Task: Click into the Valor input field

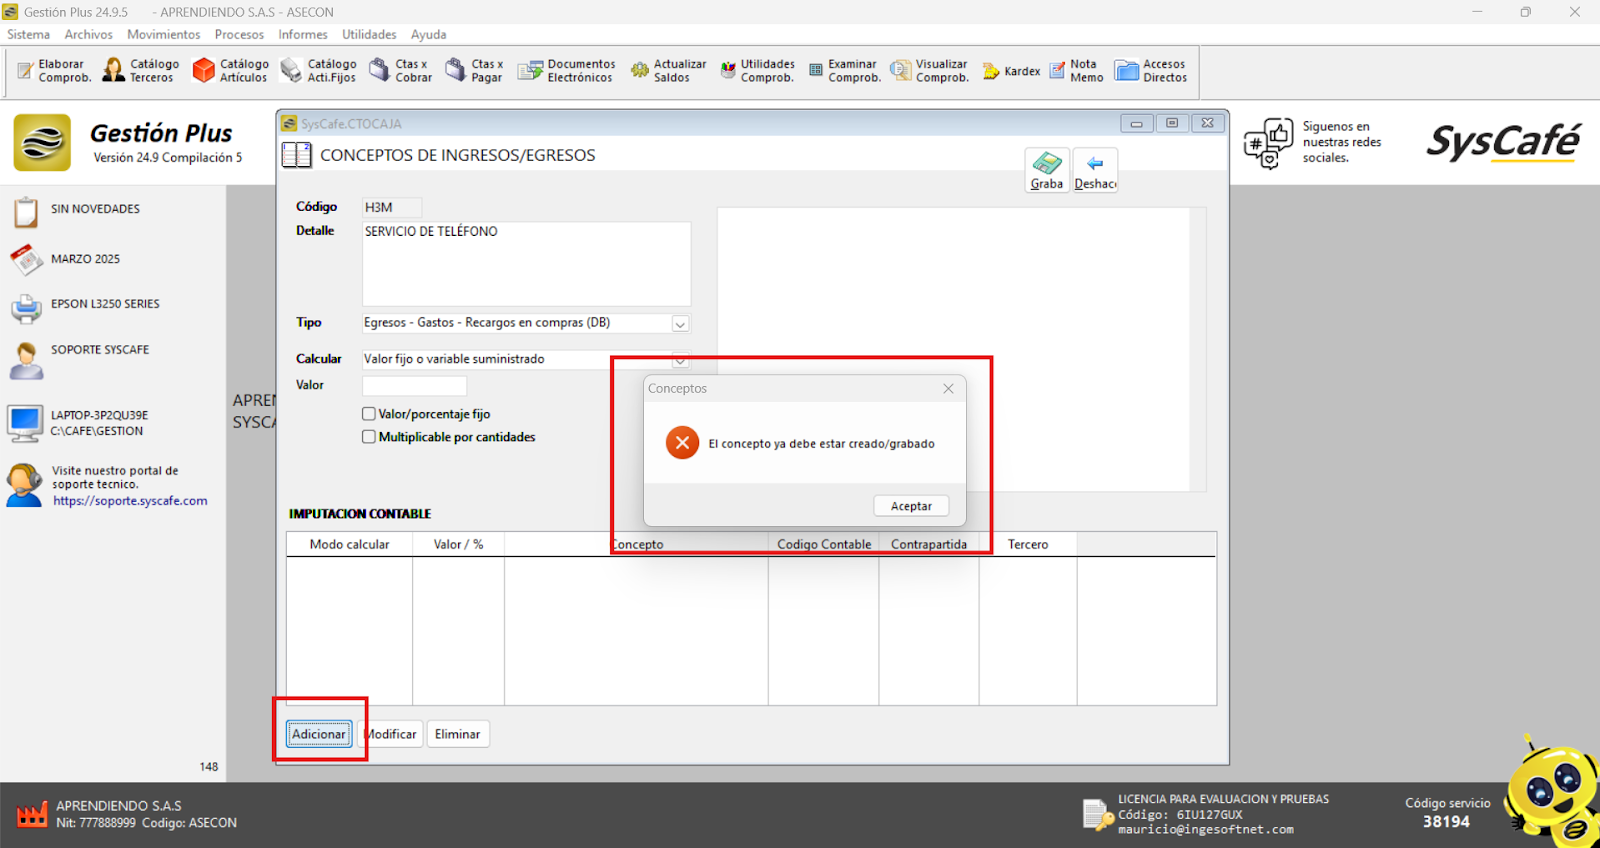Action: coord(414,386)
